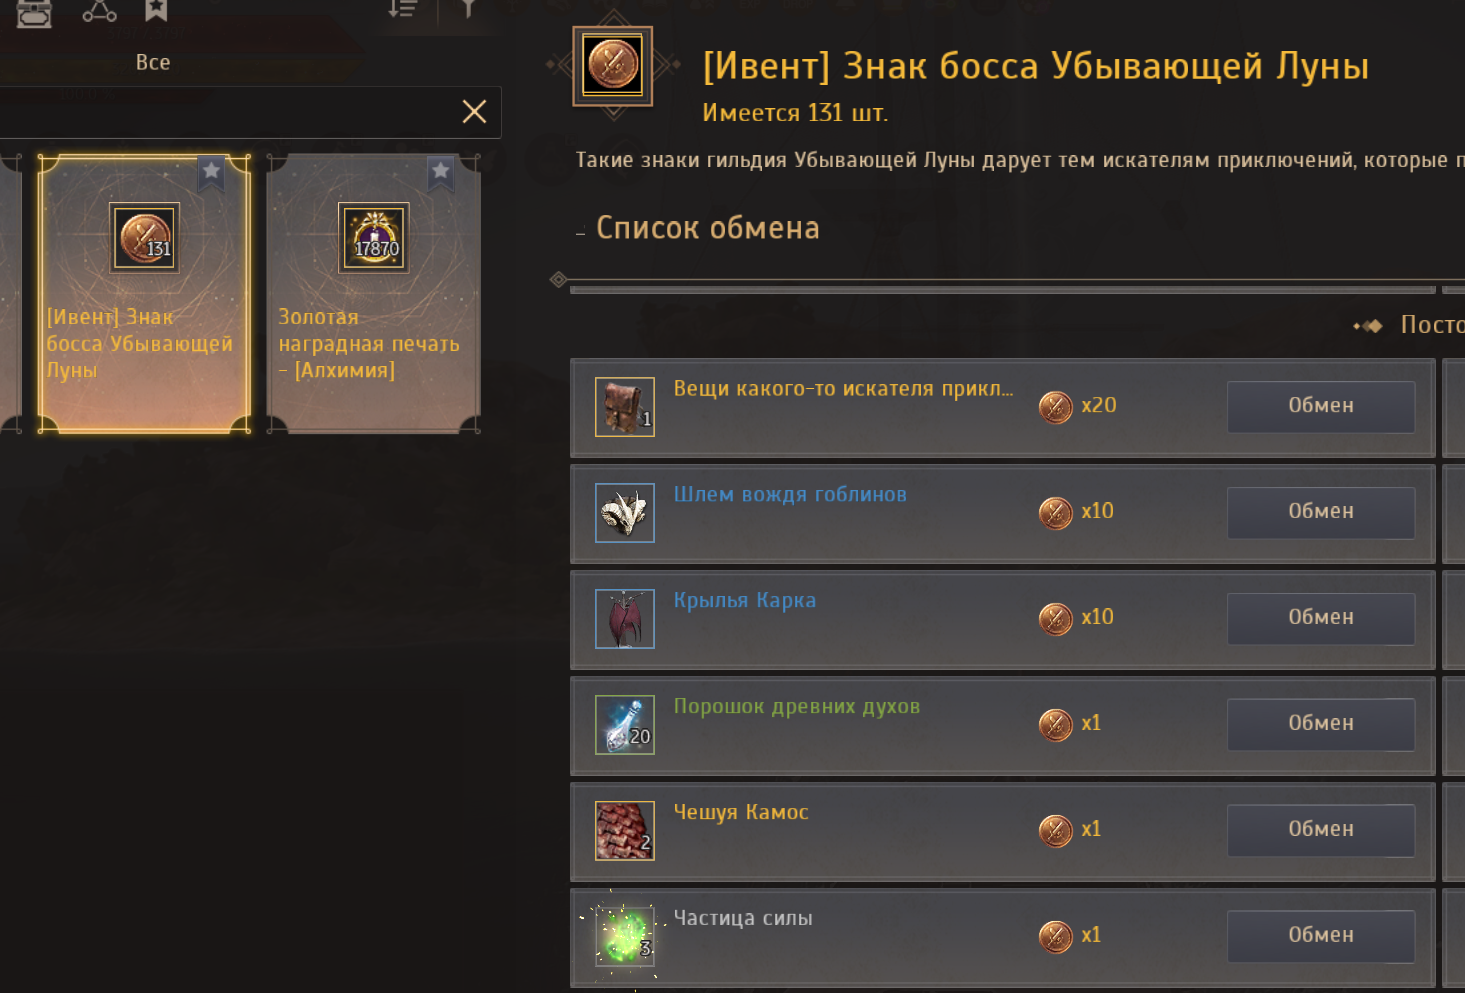
Task: Clear the search field with X
Action: click(x=474, y=111)
